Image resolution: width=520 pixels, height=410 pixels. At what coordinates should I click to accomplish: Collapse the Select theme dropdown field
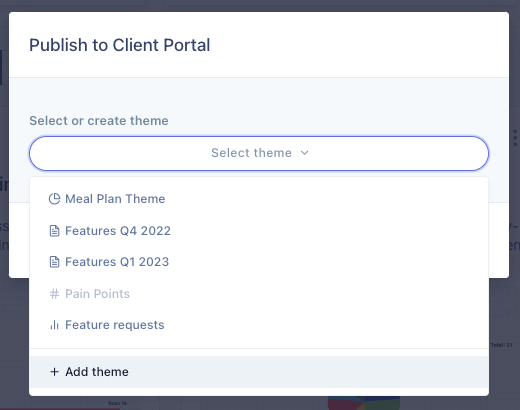(x=259, y=153)
